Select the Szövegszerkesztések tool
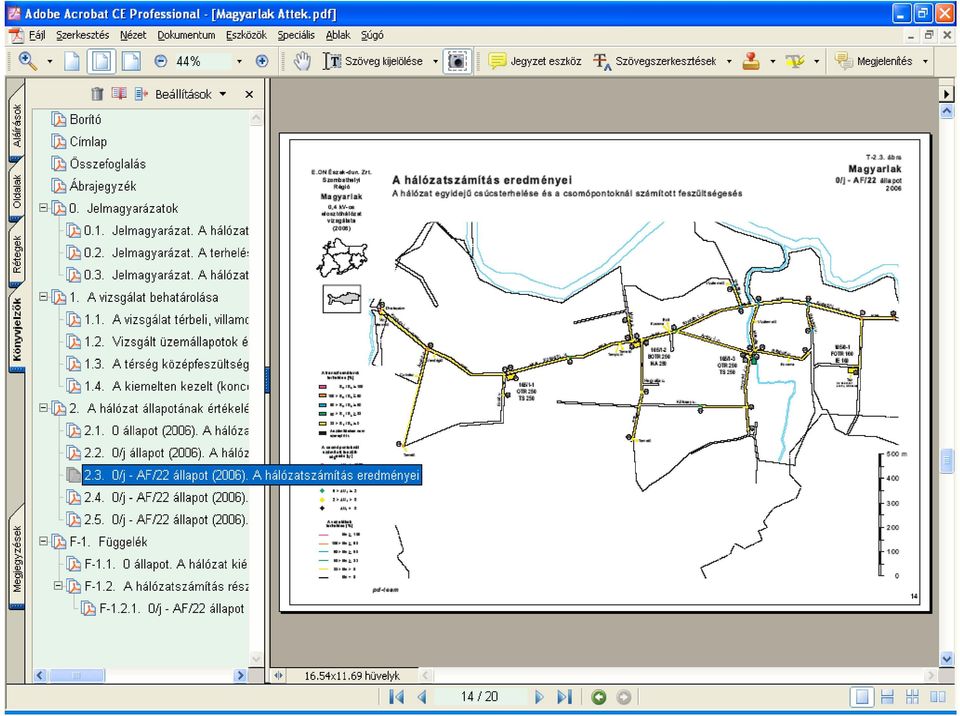The image size is (960, 716). pyautogui.click(x=655, y=61)
